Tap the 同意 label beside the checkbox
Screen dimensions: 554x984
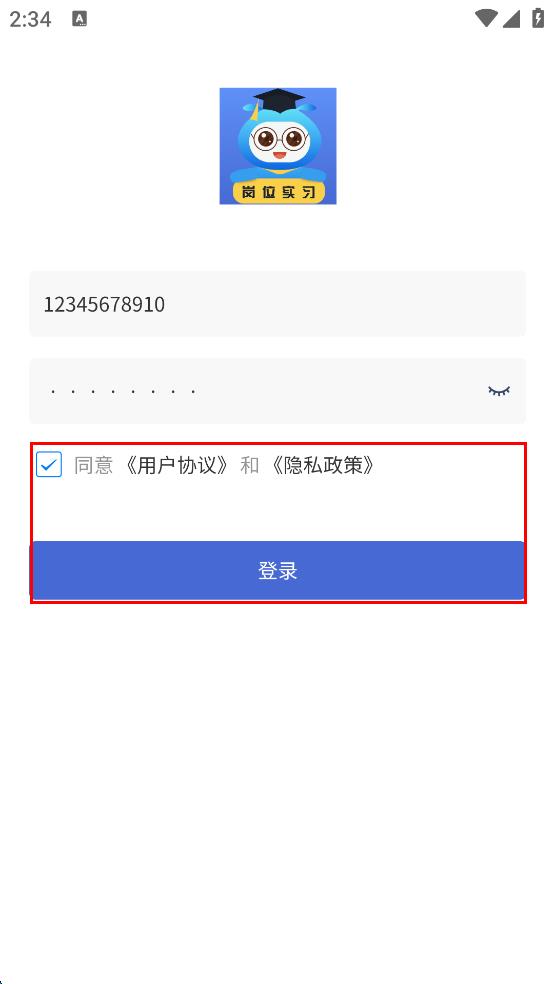[93, 465]
